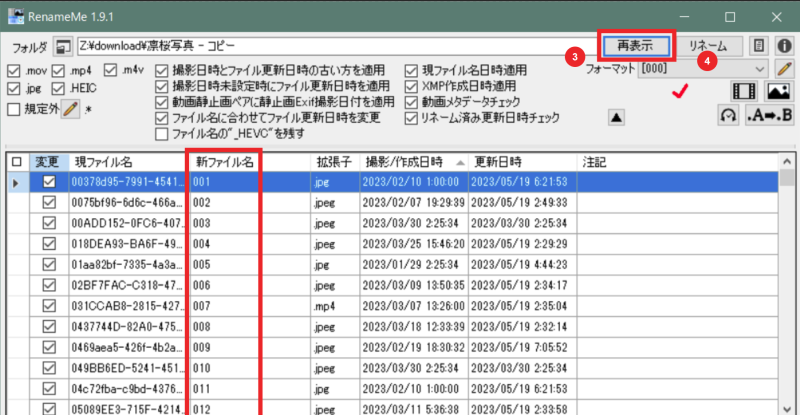
Task: Toggle XMP作成日時適用 checkbox
Action: (x=411, y=86)
